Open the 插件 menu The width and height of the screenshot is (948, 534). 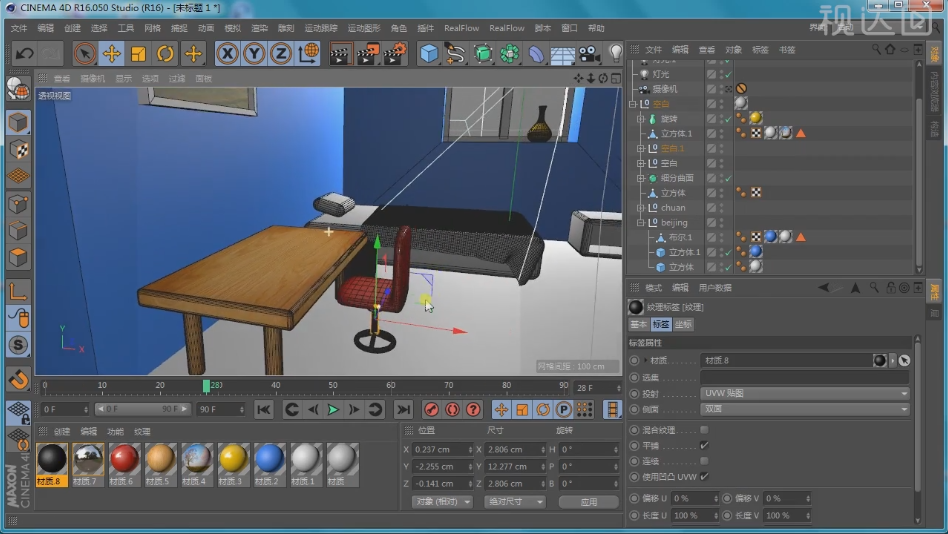[x=426, y=28]
